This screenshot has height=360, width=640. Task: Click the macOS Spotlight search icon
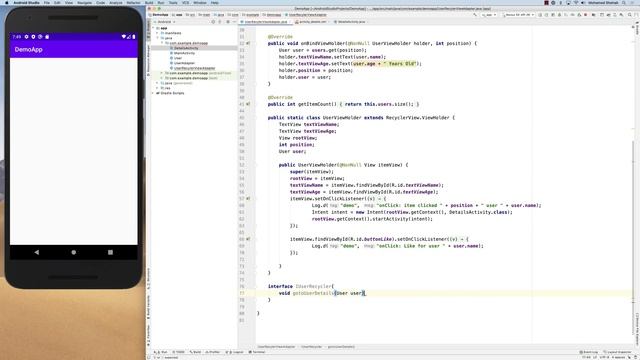coord(624,2)
